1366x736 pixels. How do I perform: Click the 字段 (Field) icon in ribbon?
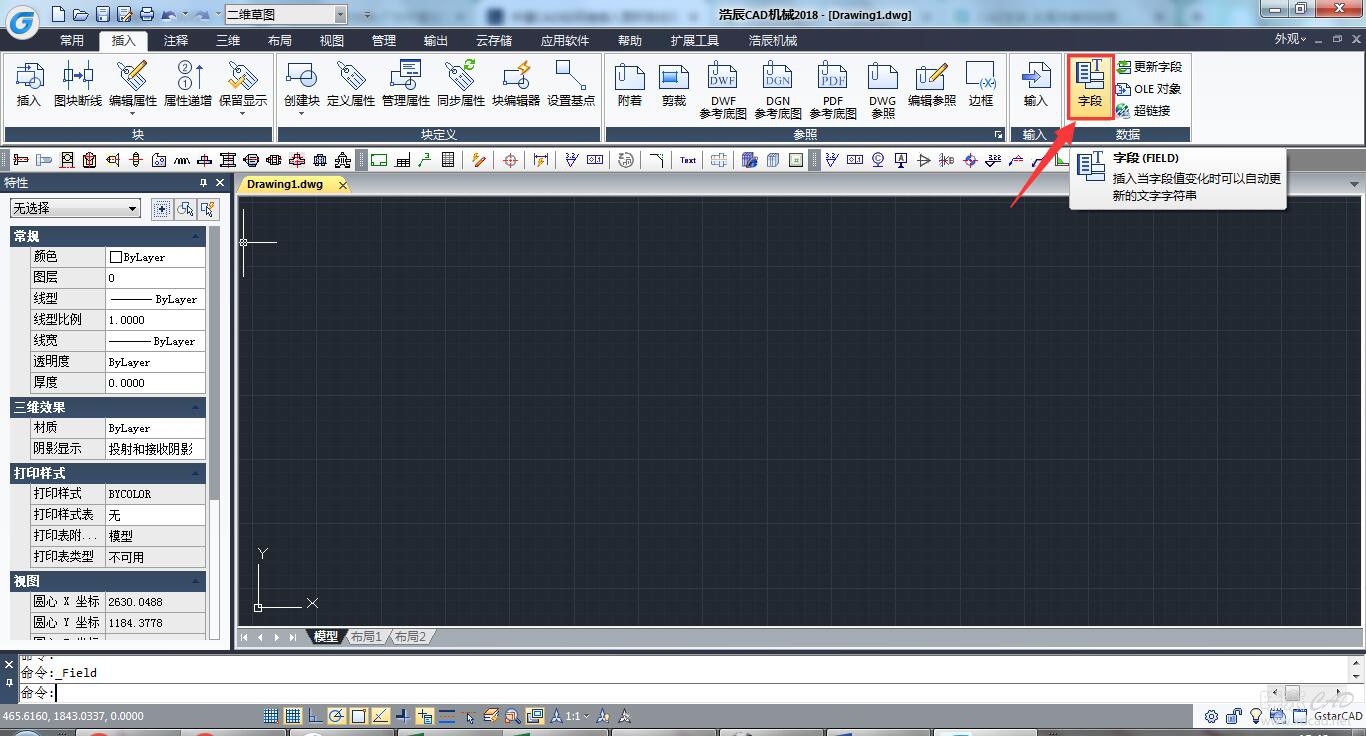[x=1089, y=83]
